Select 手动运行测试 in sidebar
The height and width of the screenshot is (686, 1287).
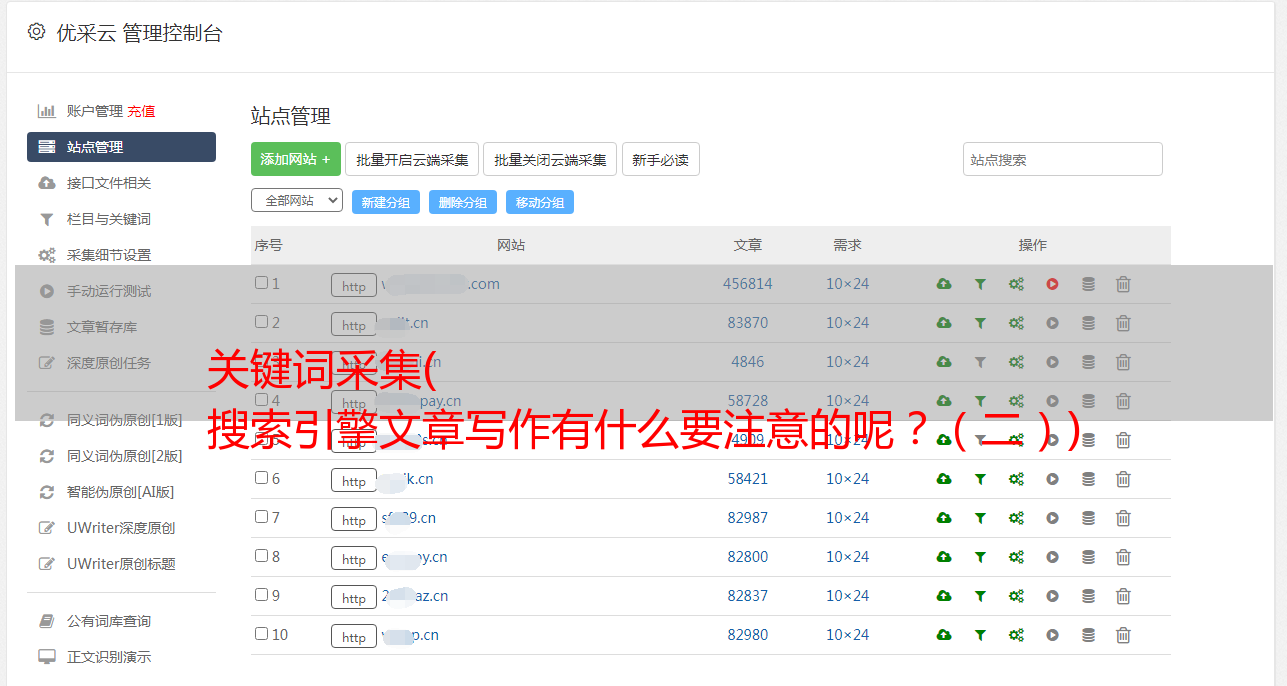point(108,291)
